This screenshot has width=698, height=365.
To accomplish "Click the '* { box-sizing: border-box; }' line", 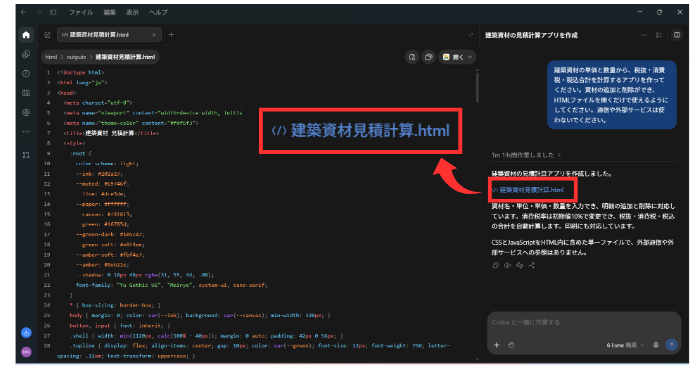I will (115, 305).
